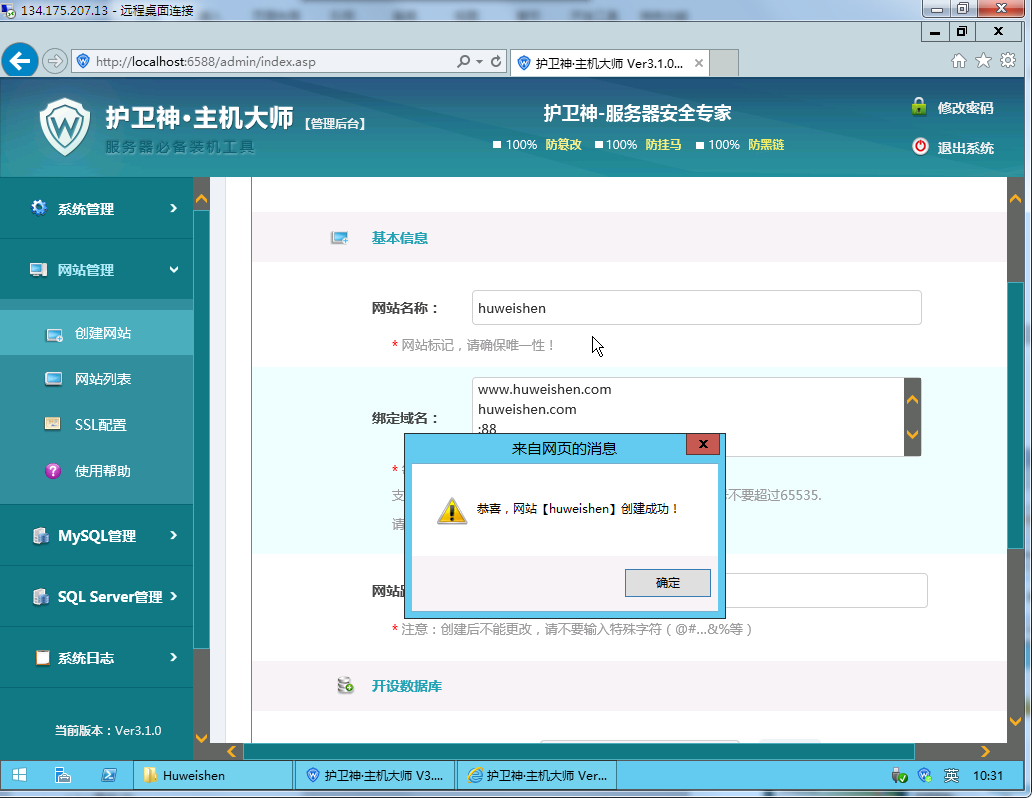Open 护卫神·主机大师 Ver IE taskbar item
This screenshot has height=798, width=1032.
(537, 776)
